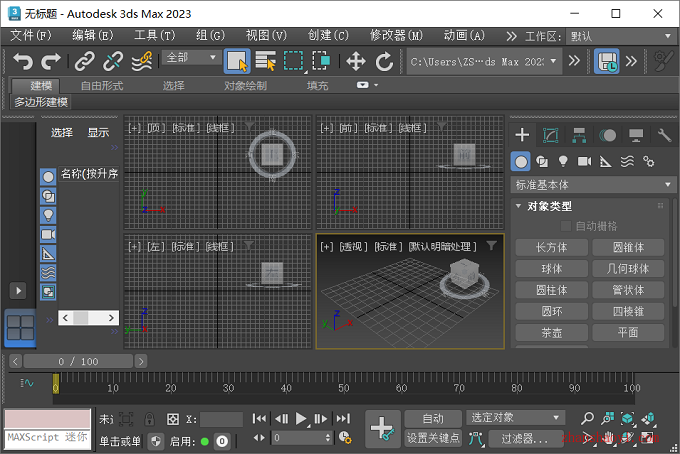Screen dimensions: 680x454
Task: Toggle lights display filter in Scene Explorer
Action: click(x=48, y=215)
